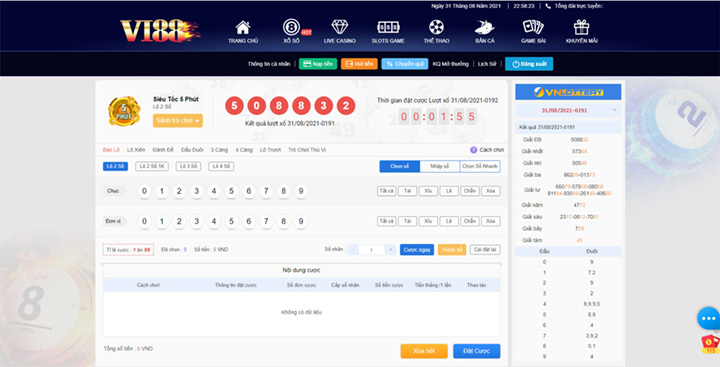Expand the 31/08/2021-0191 draw dropdown
This screenshot has width=720, height=367.
point(615,110)
